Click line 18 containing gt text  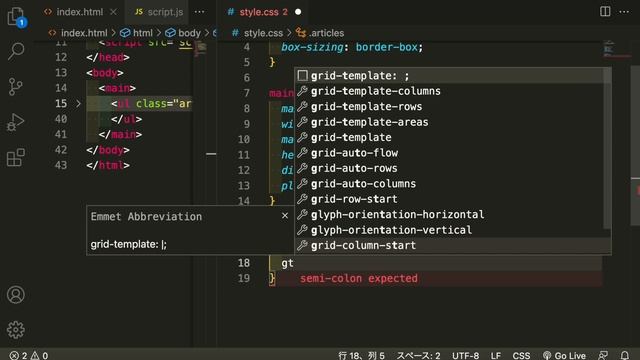[435, 263]
